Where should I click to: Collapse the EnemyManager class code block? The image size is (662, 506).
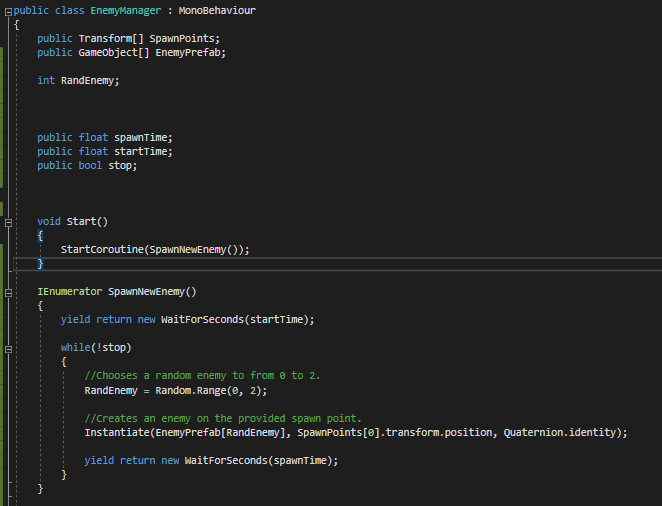tap(8, 10)
